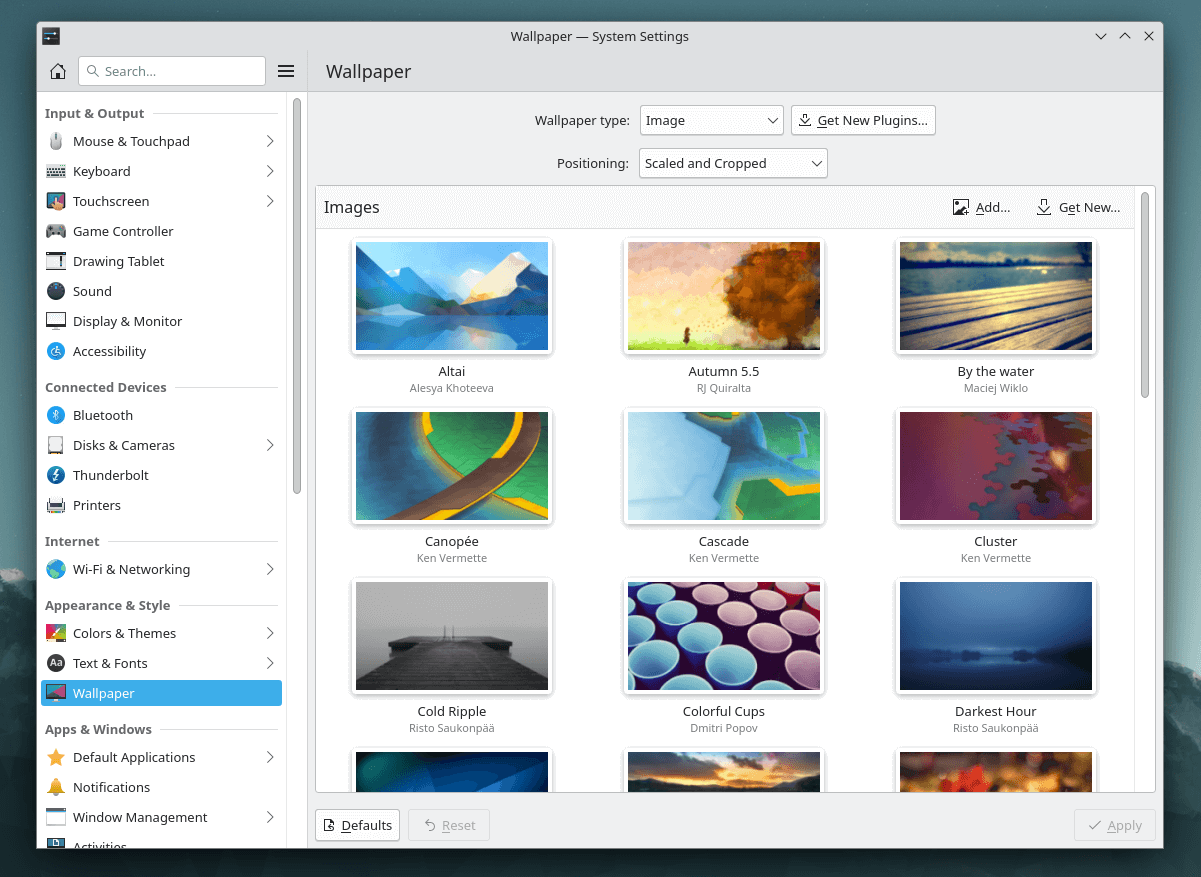Viewport: 1201px width, 877px height.
Task: Open Colors & Themes via its icon
Action: pos(56,633)
